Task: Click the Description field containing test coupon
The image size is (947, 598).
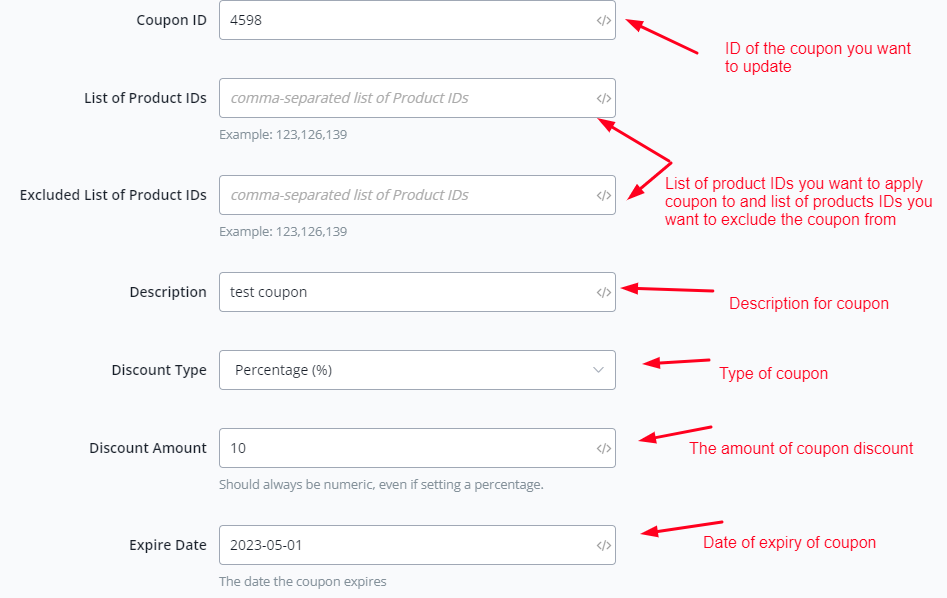Action: click(x=400, y=292)
